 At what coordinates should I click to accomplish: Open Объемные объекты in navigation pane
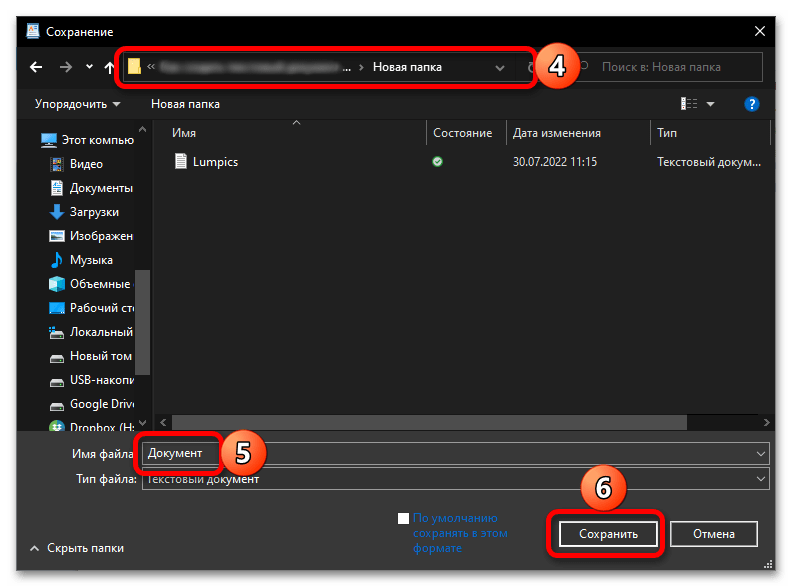[91, 284]
